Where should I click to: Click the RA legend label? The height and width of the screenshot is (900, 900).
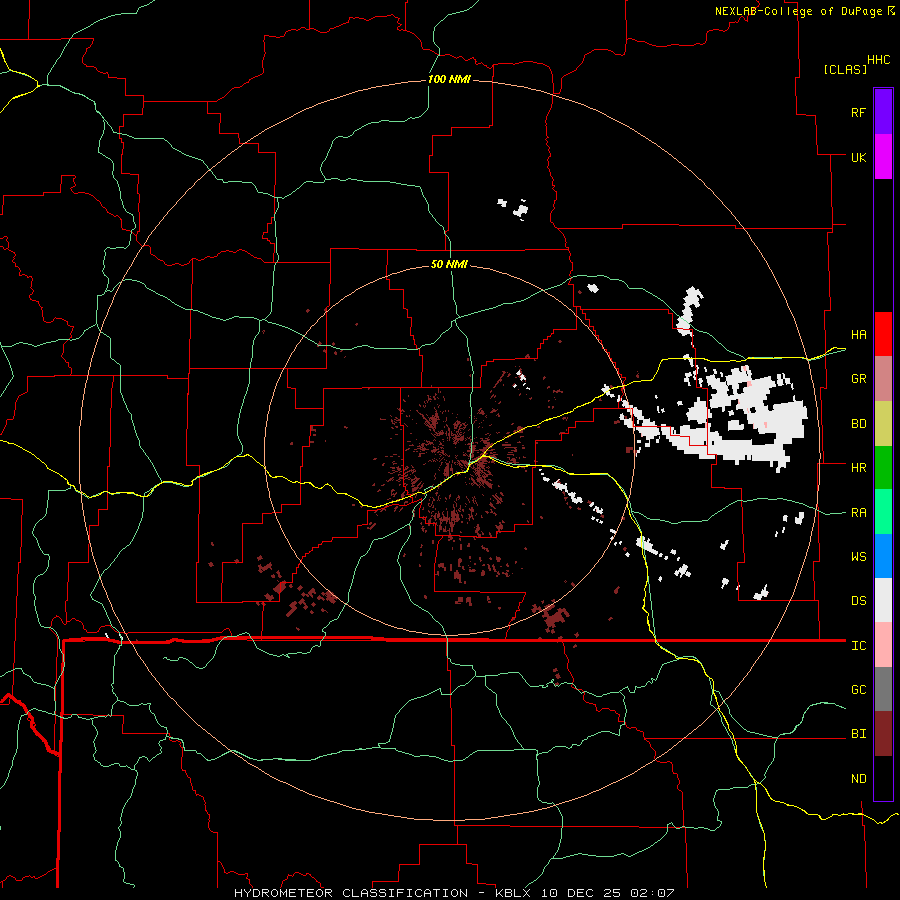[x=859, y=513]
